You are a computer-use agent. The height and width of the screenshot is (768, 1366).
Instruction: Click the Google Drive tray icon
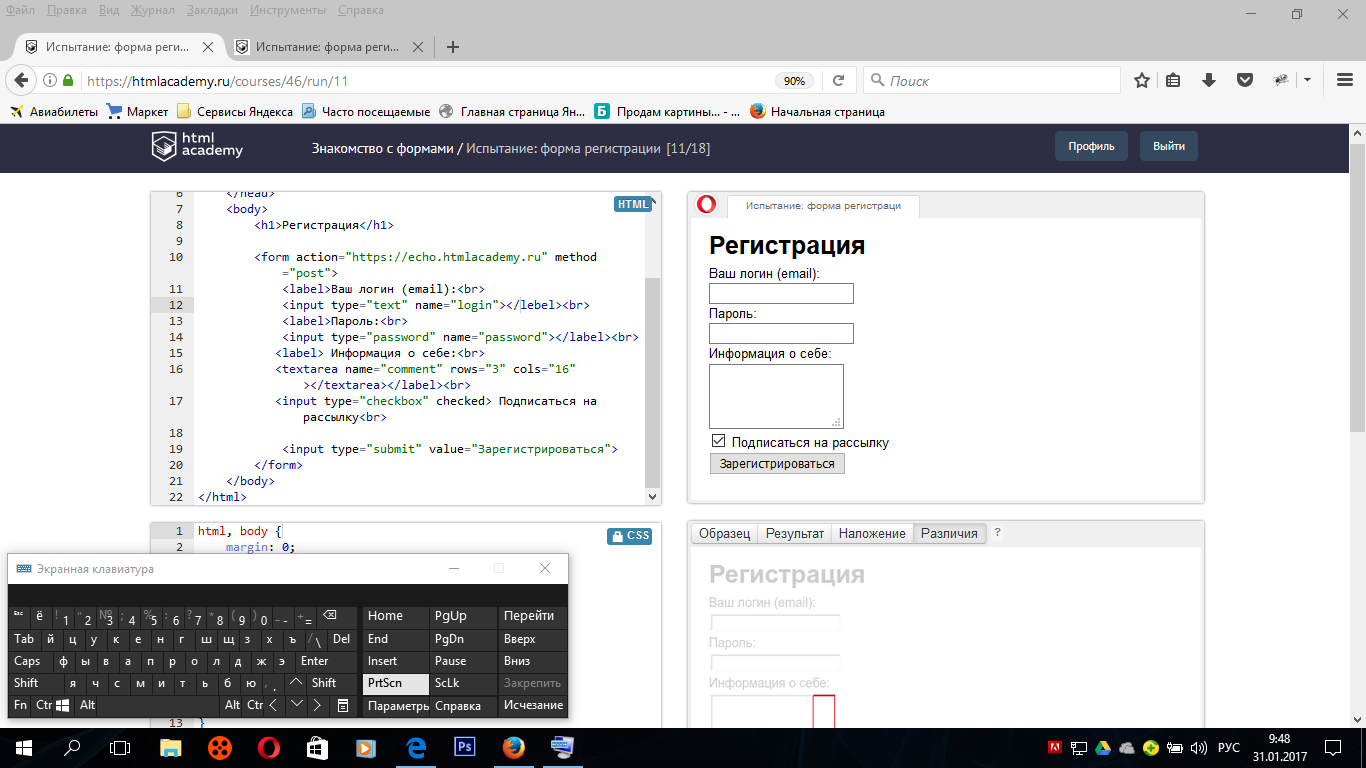1103,747
